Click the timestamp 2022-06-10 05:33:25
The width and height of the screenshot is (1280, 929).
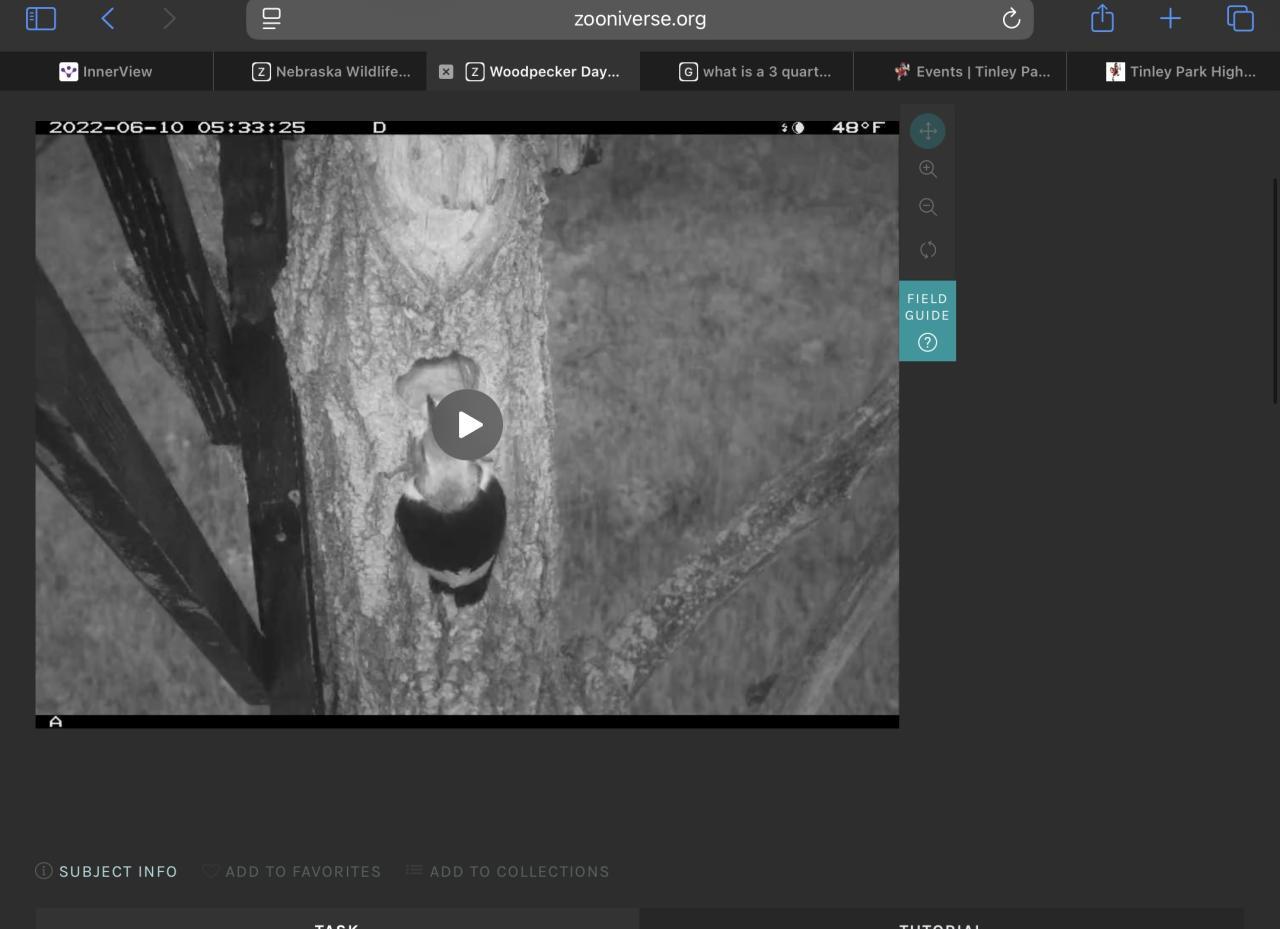177,127
